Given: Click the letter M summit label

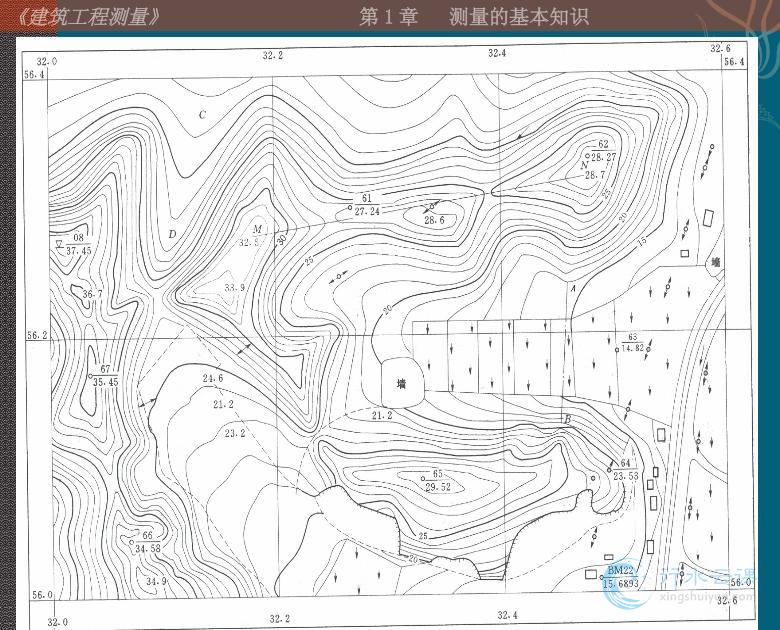Looking at the screenshot, I should (257, 229).
